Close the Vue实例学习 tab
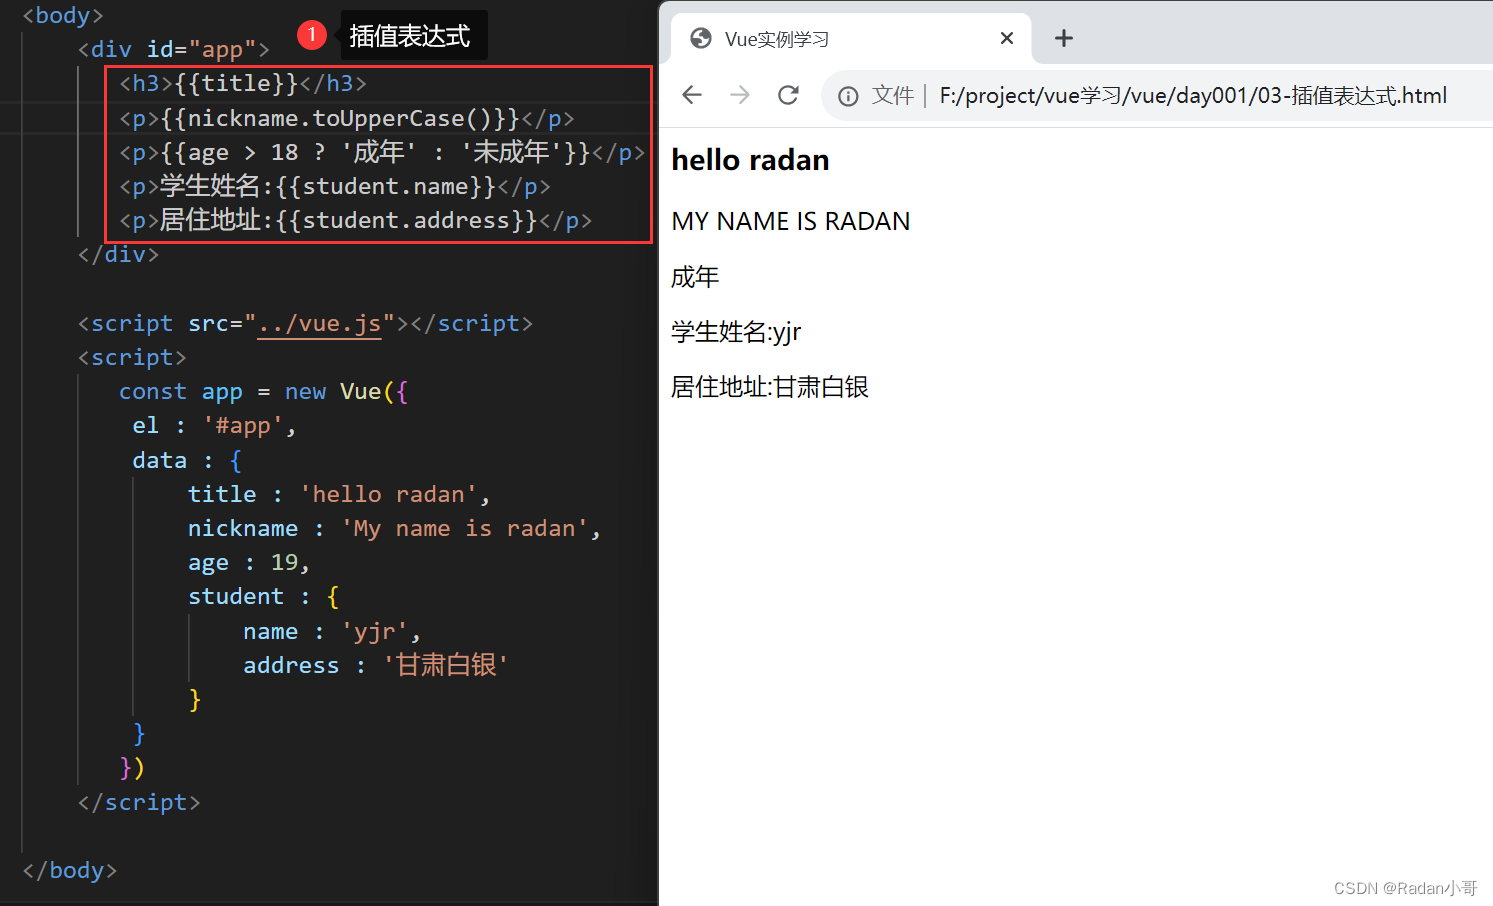Screen dimensions: 1493x906 click(x=1007, y=38)
